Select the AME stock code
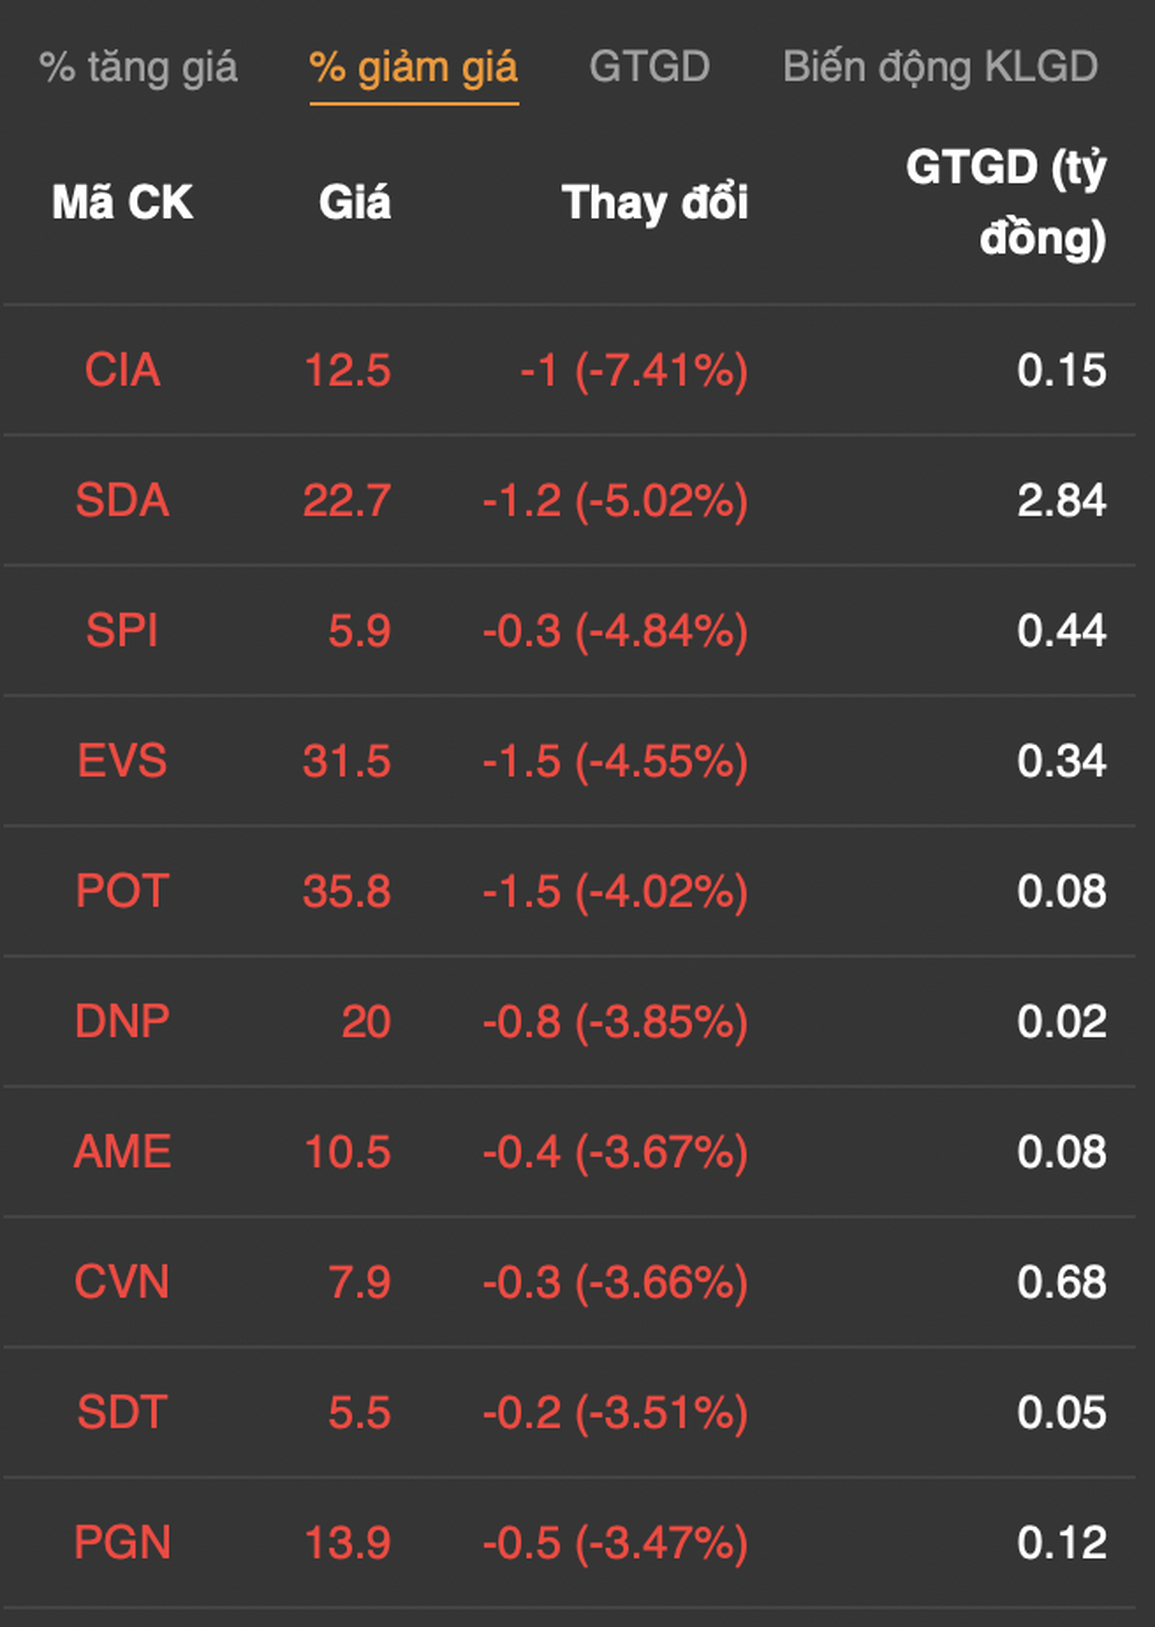This screenshot has width=1155, height=1627. click(122, 1152)
